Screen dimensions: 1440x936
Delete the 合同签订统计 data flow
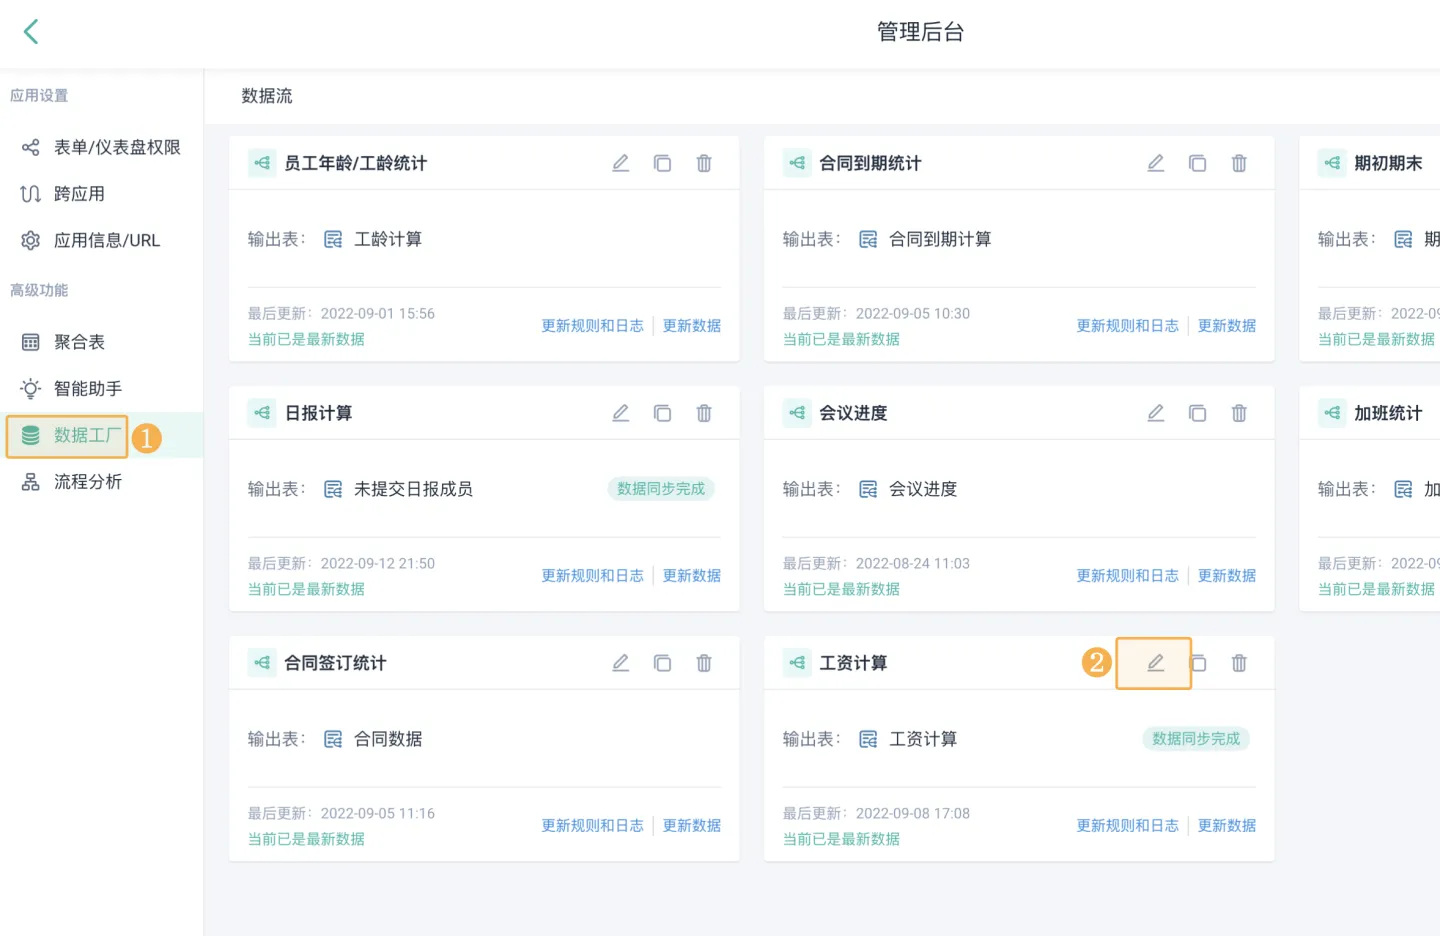pyautogui.click(x=704, y=663)
